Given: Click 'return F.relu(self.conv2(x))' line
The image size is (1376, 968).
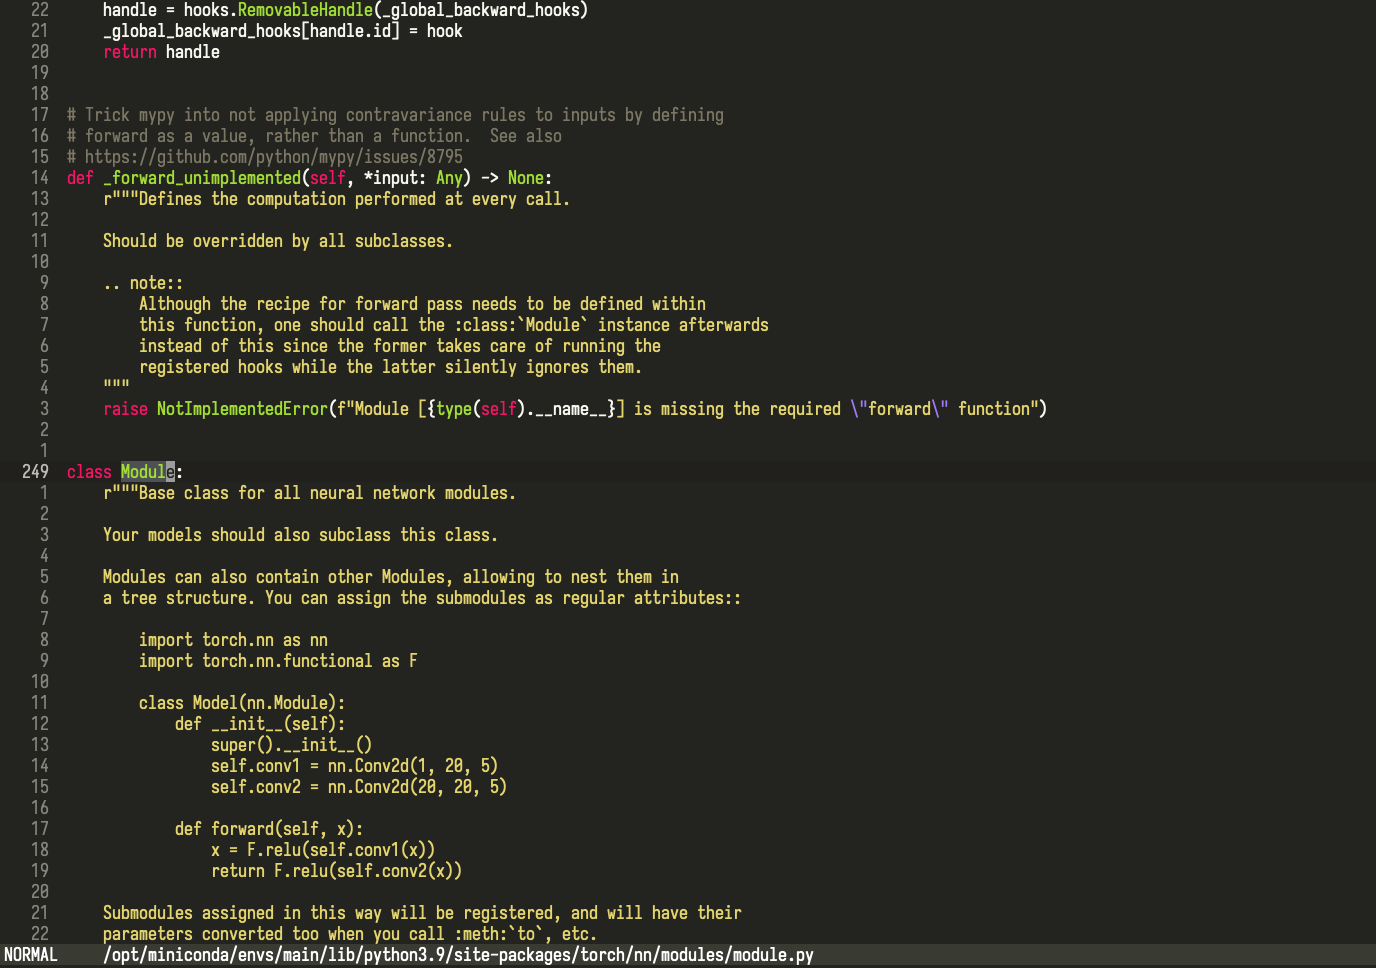Looking at the screenshot, I should point(336,871).
